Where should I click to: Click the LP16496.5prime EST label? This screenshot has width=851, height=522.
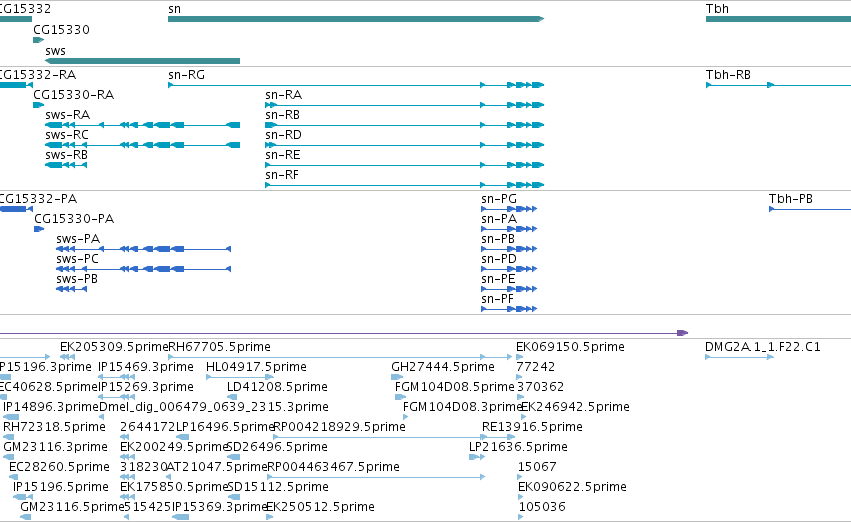225,427
